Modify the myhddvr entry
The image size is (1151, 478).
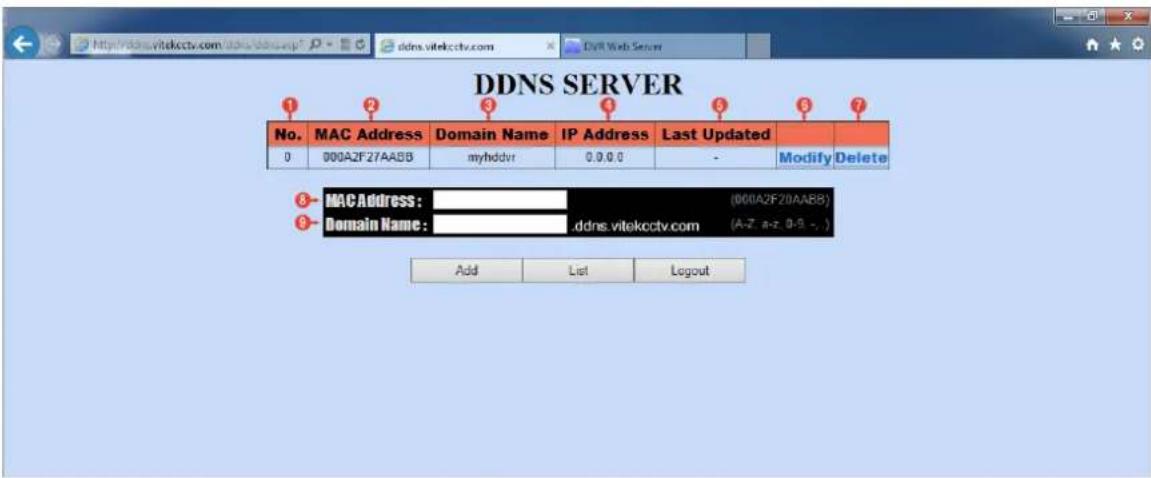(x=805, y=158)
